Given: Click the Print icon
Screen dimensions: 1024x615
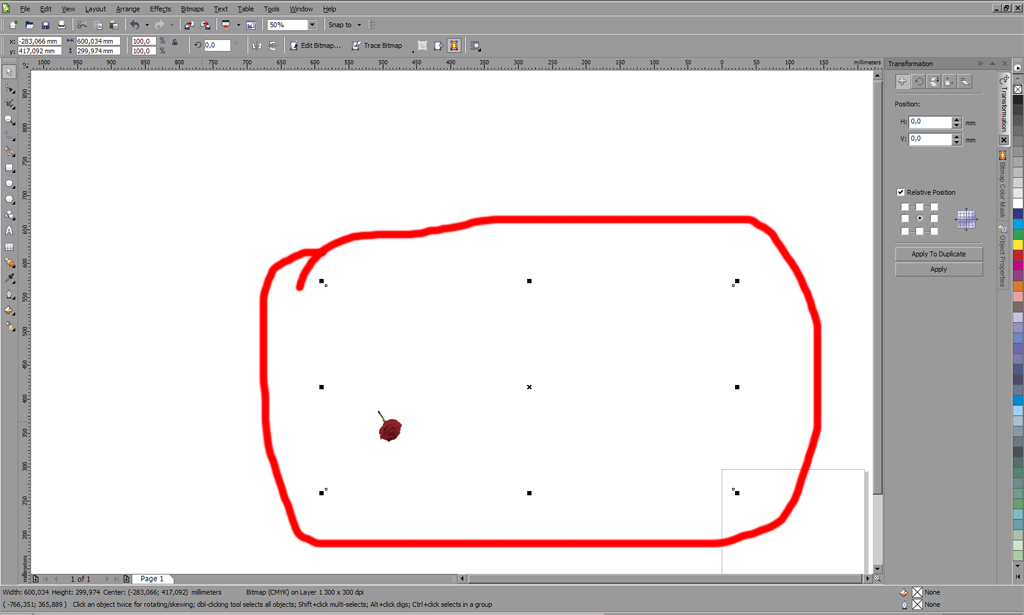Looking at the screenshot, I should click(x=61, y=25).
